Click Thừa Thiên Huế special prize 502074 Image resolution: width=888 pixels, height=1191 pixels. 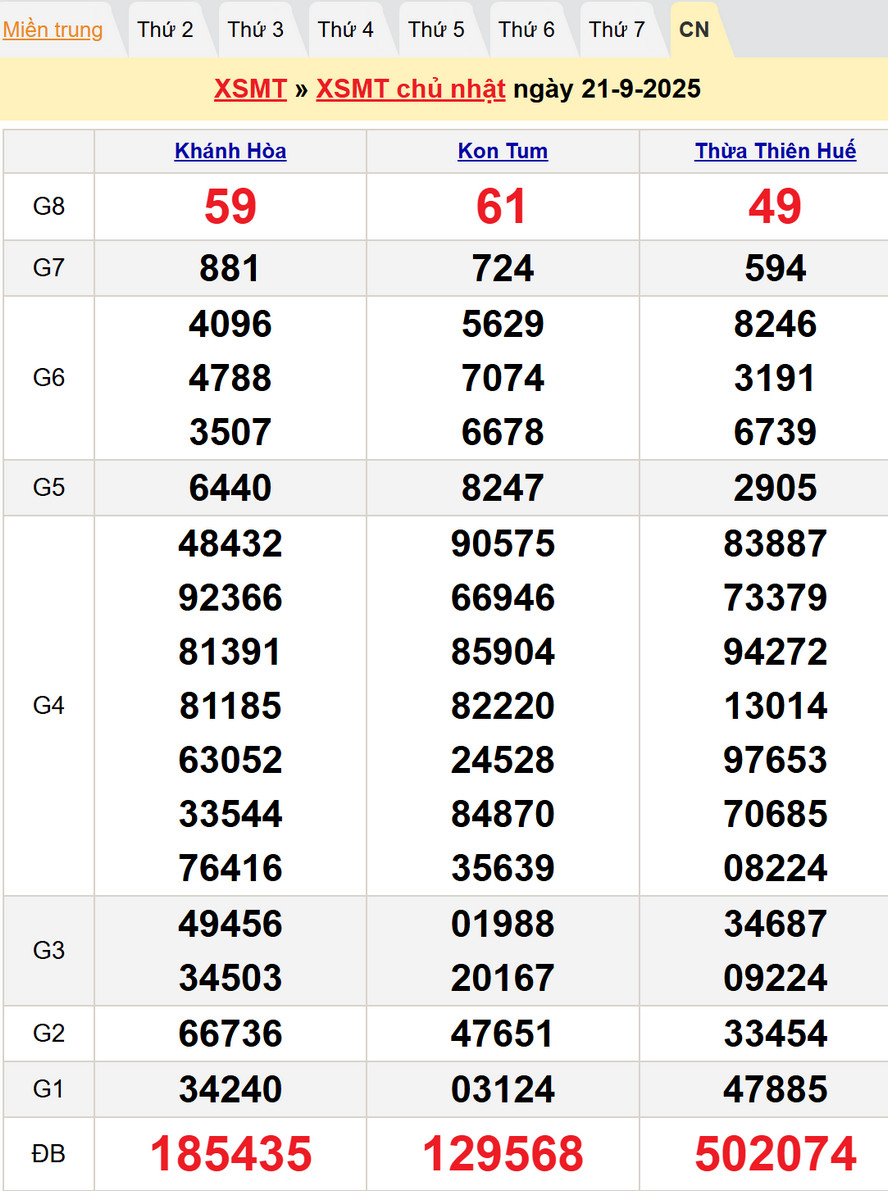tap(775, 1154)
